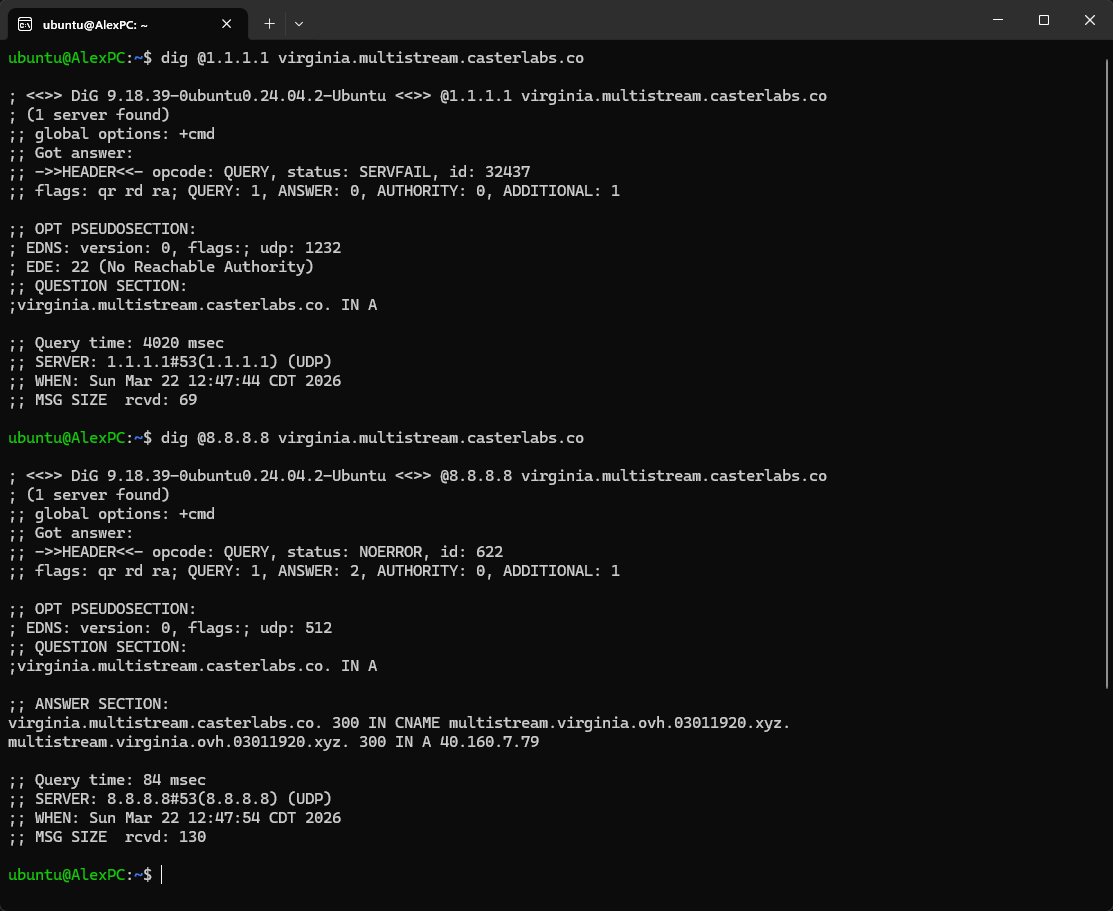Click 'SERVER: 1.1.1.1#53(1.1.1.1) (UDP)' line

[x=170, y=362]
